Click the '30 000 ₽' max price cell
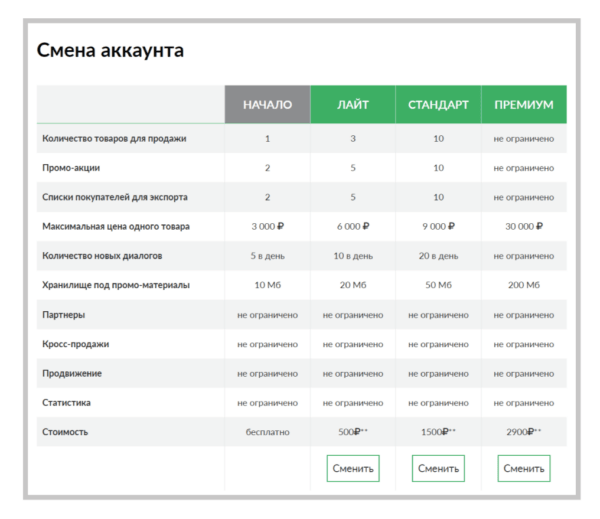The image size is (600, 519). pyautogui.click(x=524, y=227)
